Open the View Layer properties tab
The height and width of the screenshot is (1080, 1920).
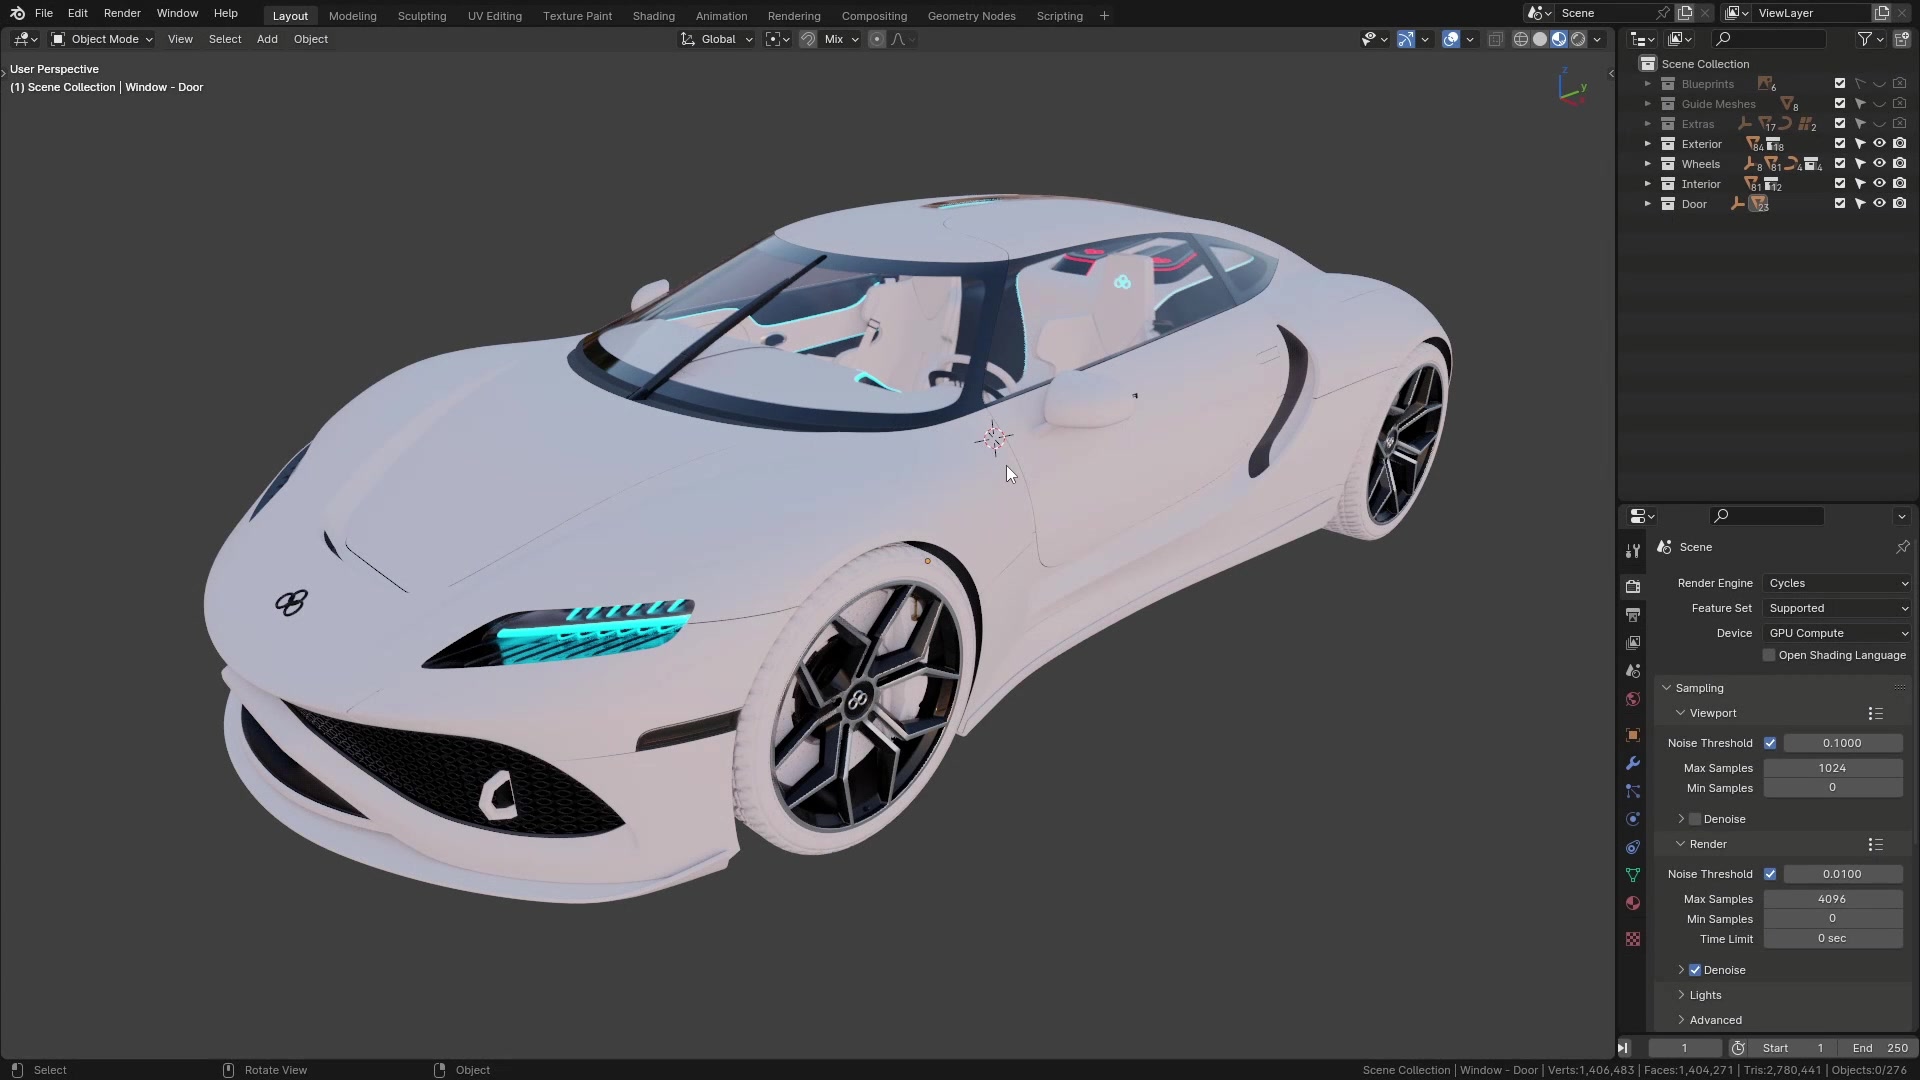click(1633, 643)
